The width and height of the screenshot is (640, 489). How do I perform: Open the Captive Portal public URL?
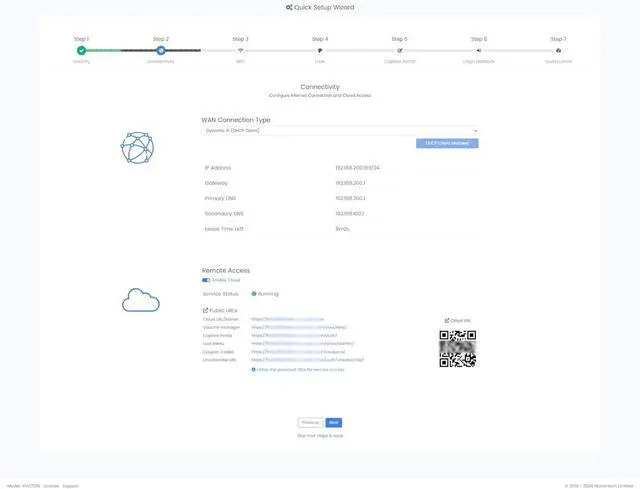coord(294,335)
